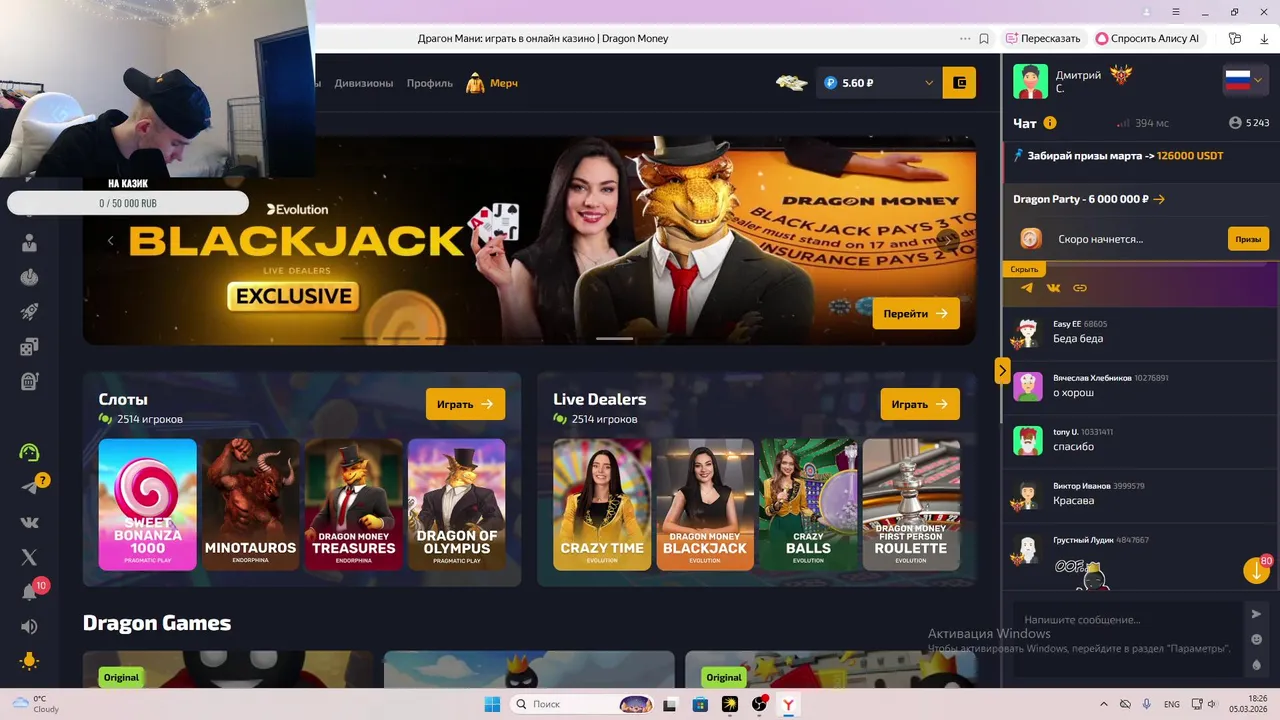This screenshot has width=1280, height=720.
Task: Click Играть button in Слоты section
Action: [465, 404]
